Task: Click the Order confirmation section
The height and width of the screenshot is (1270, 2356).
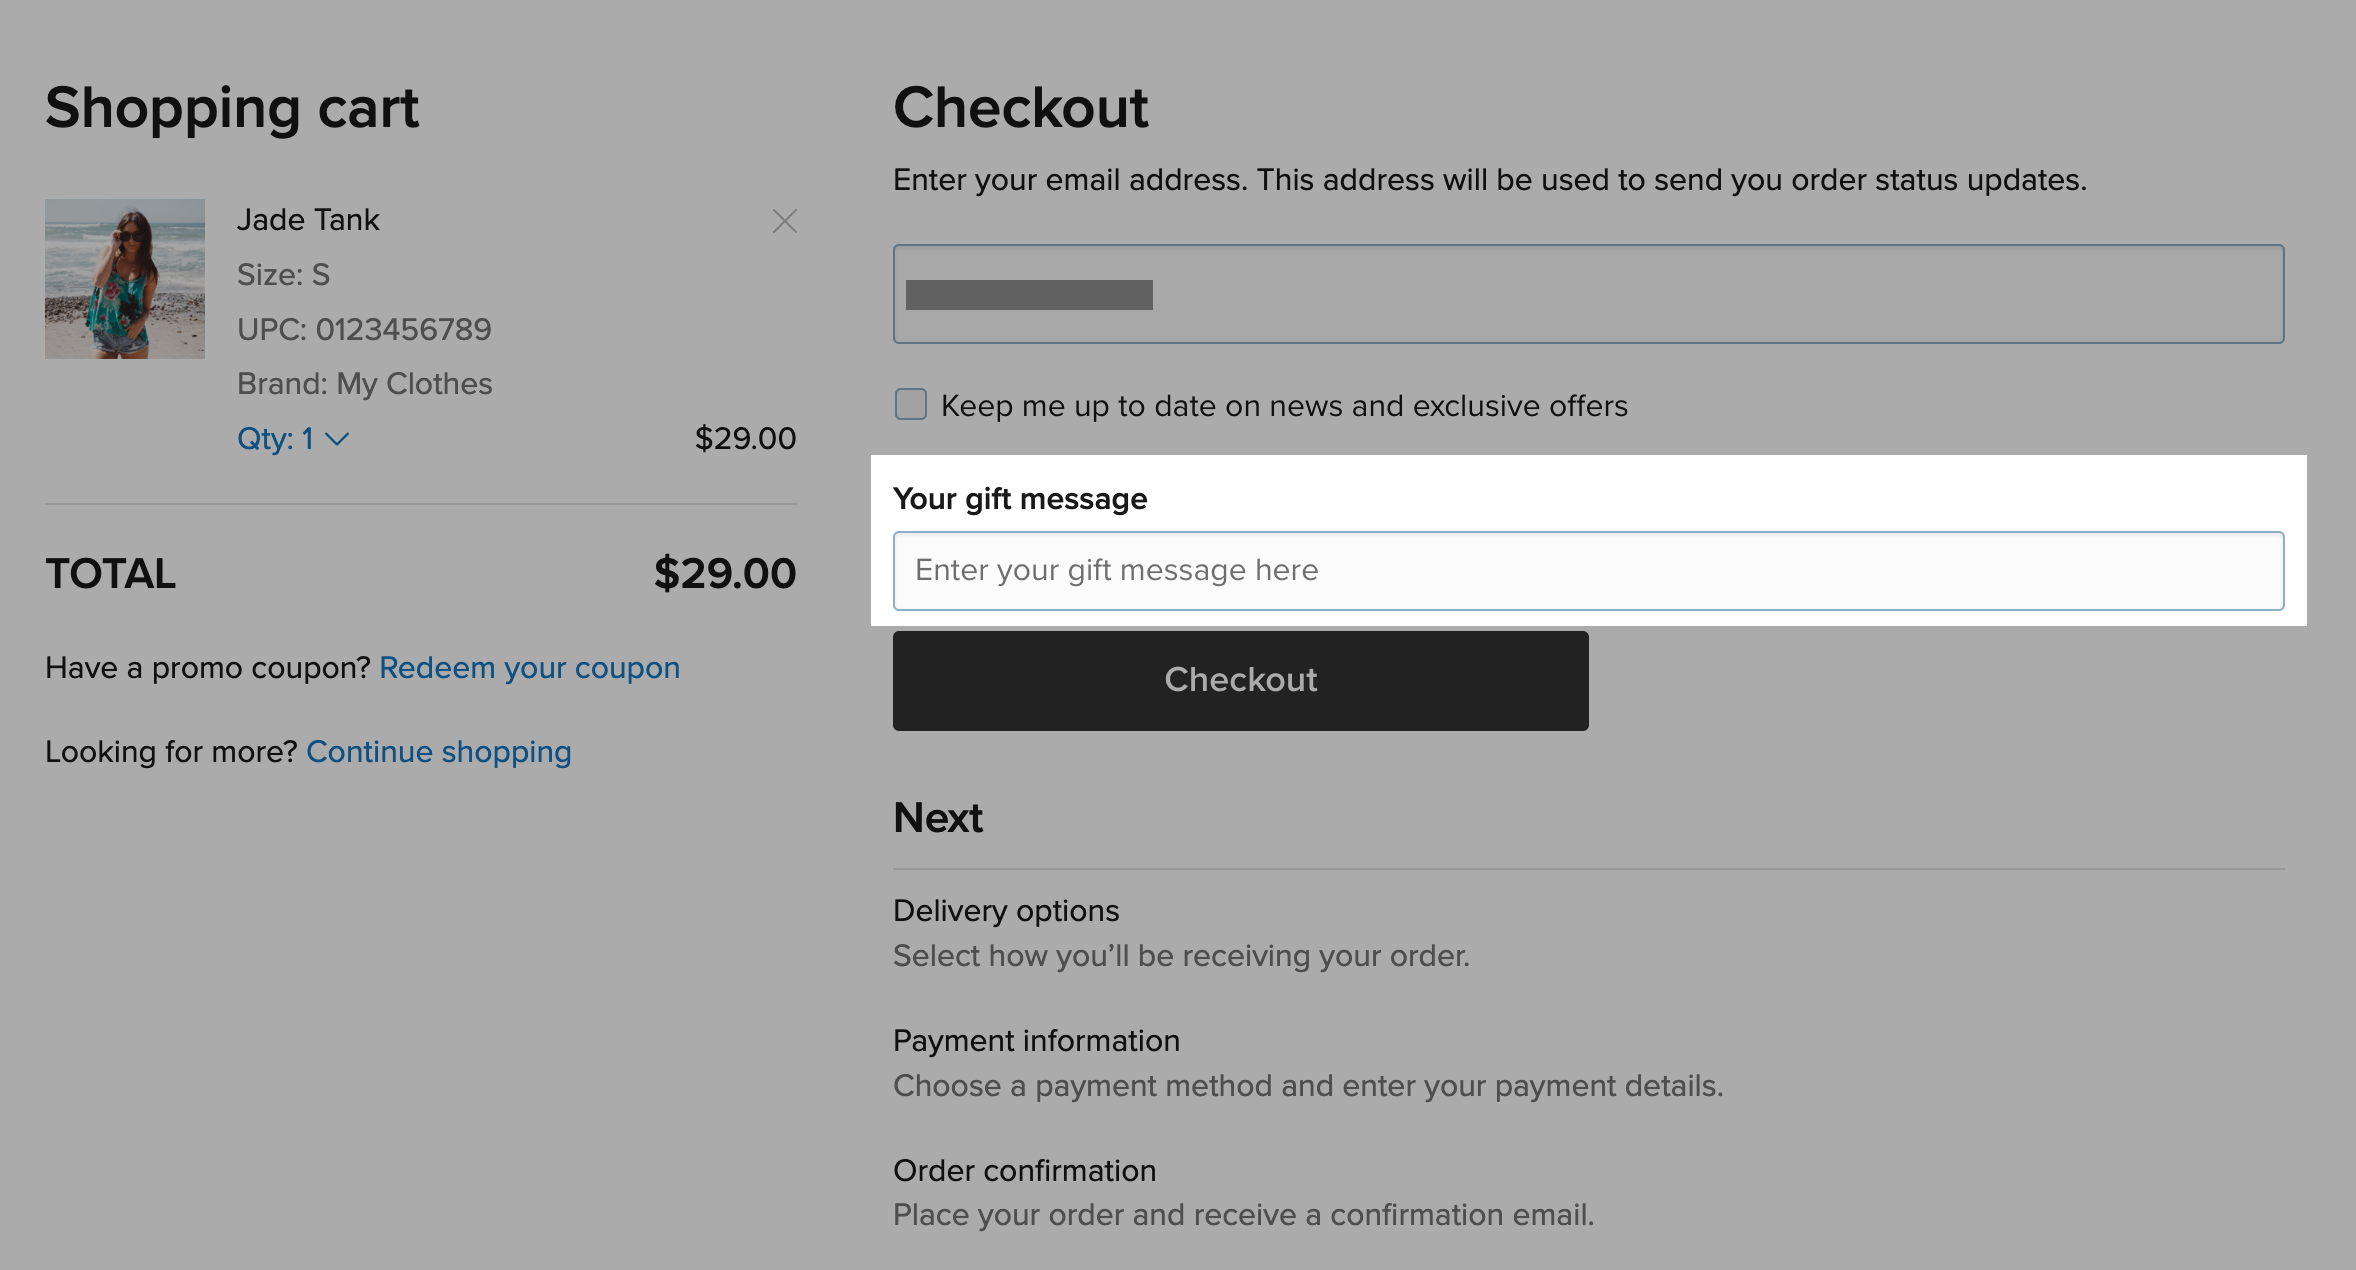Action: click(1023, 1170)
